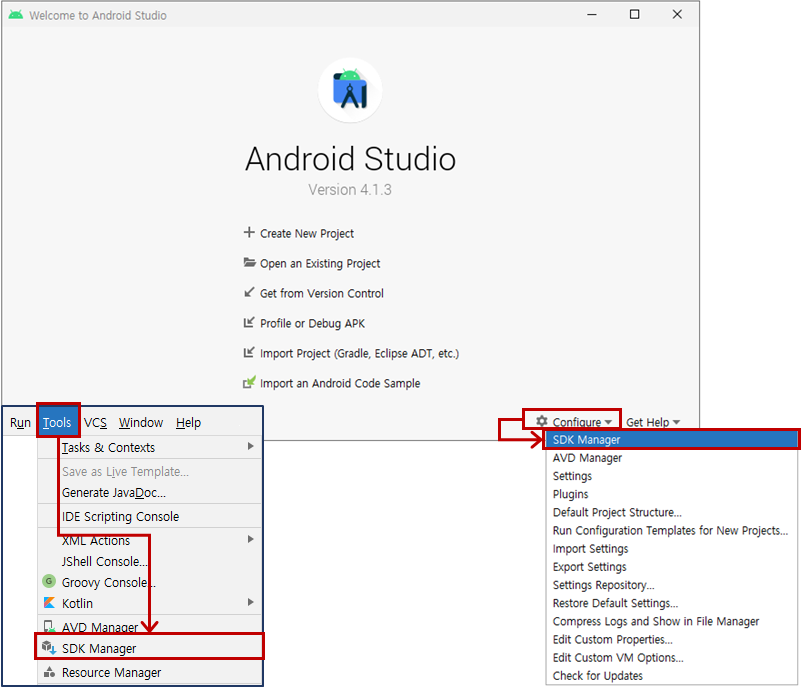
Task: Click the icon beside Import Project (Gradle, Eclipse ADT)
Action: coord(249,352)
